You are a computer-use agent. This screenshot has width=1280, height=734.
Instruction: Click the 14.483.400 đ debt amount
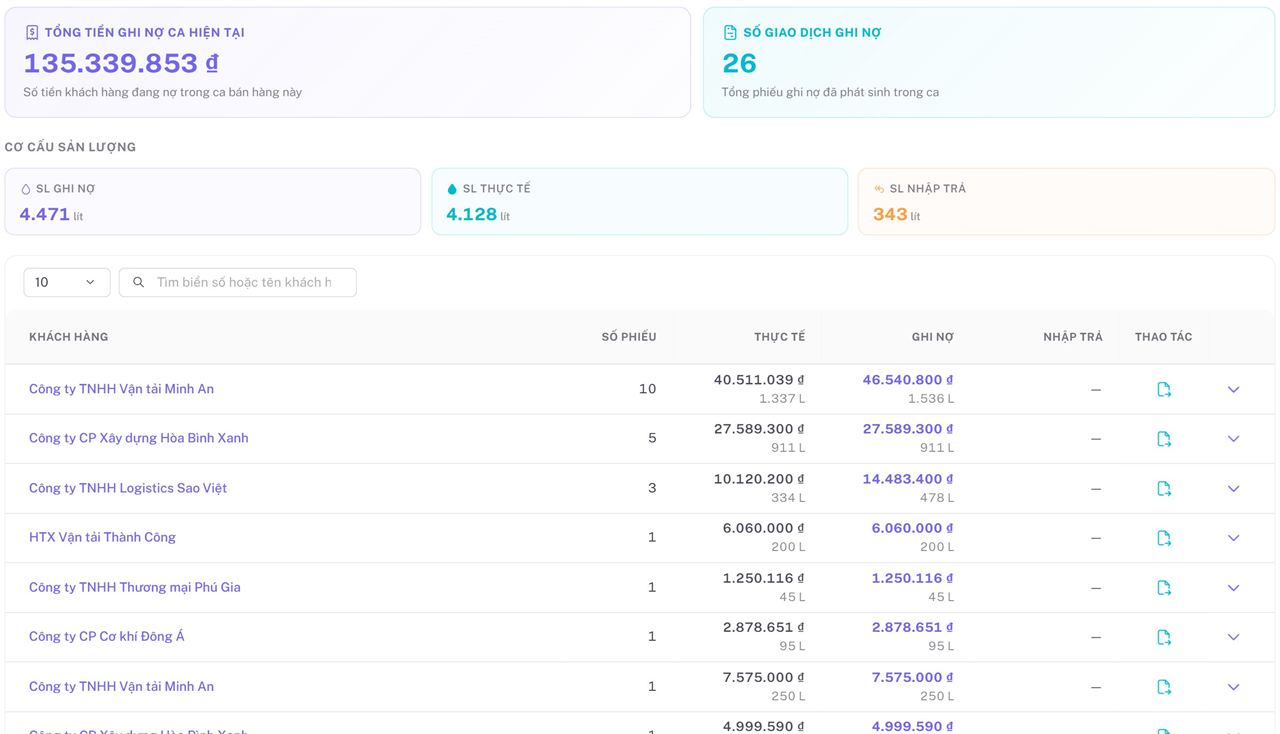pyautogui.click(x=908, y=479)
